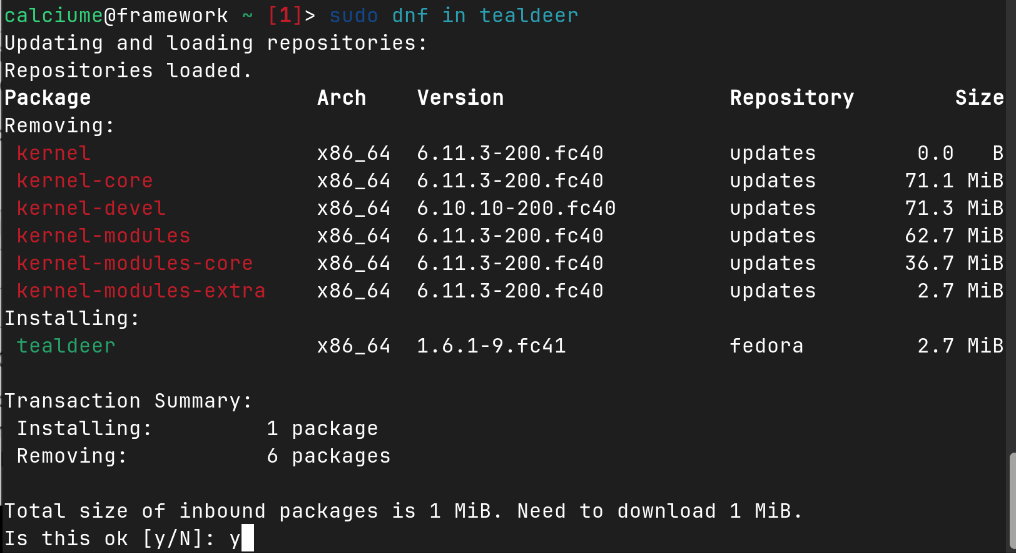Click the Size column header
The width and height of the screenshot is (1016, 553).
[x=979, y=98]
